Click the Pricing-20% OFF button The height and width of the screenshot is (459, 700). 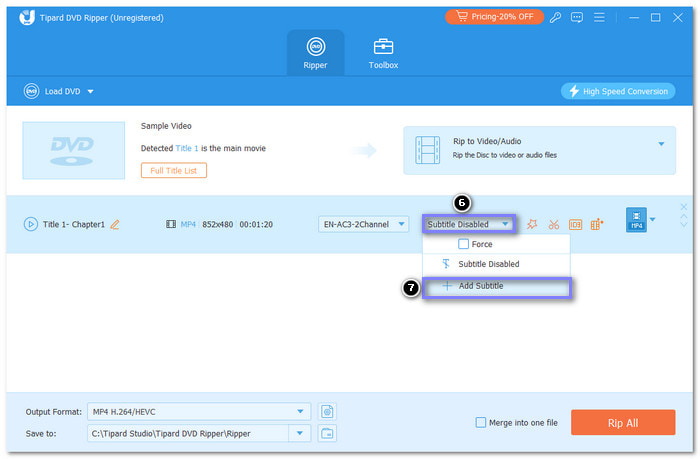click(494, 17)
